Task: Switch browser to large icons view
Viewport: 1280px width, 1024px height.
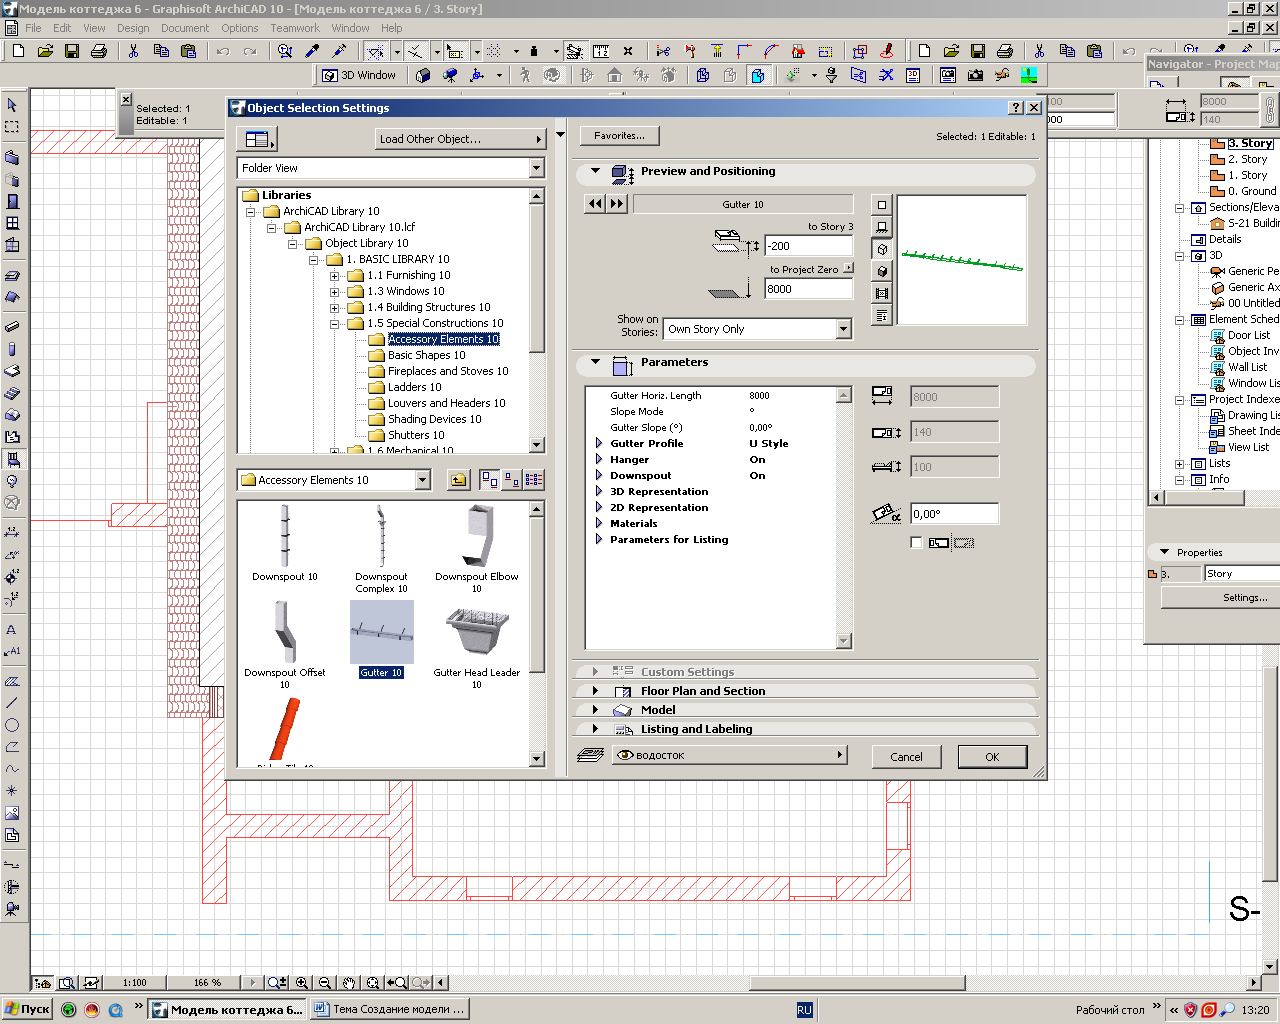Action: click(x=490, y=480)
